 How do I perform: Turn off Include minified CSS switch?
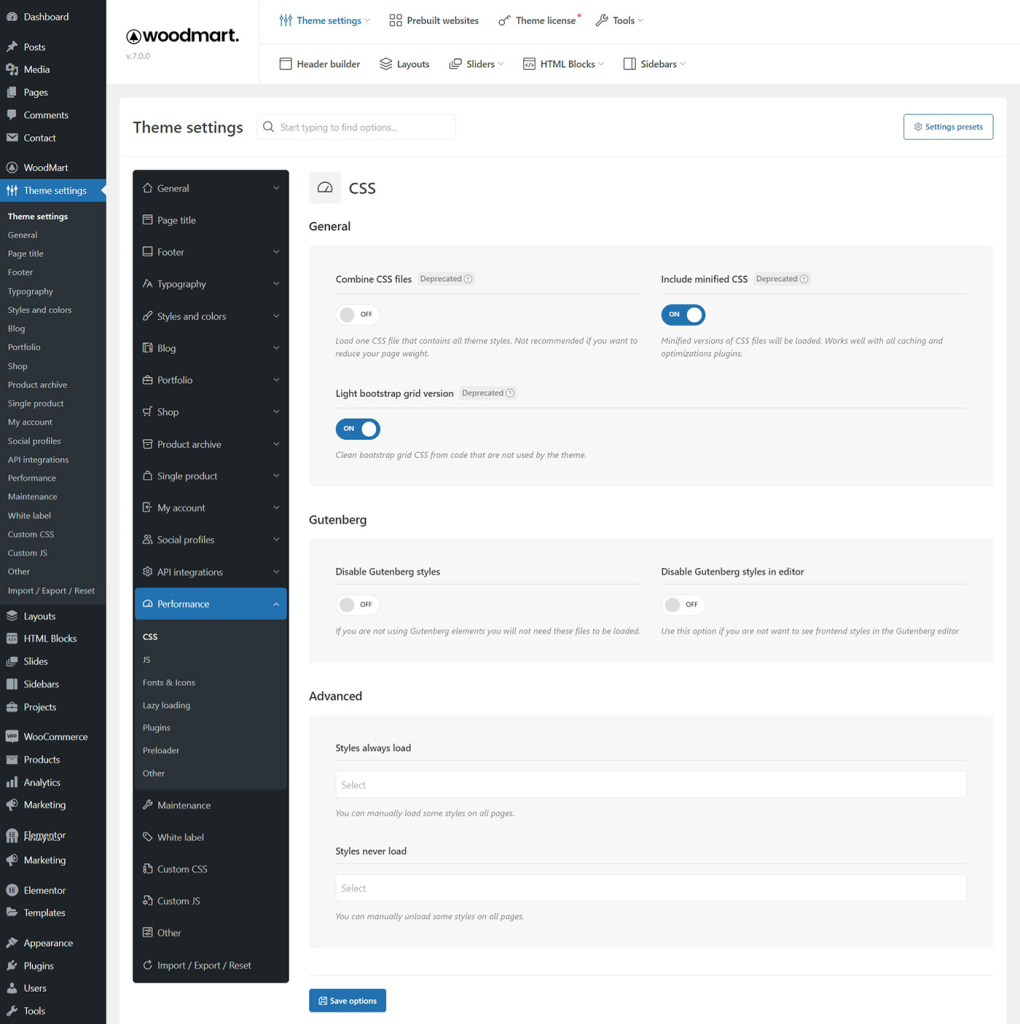[683, 315]
